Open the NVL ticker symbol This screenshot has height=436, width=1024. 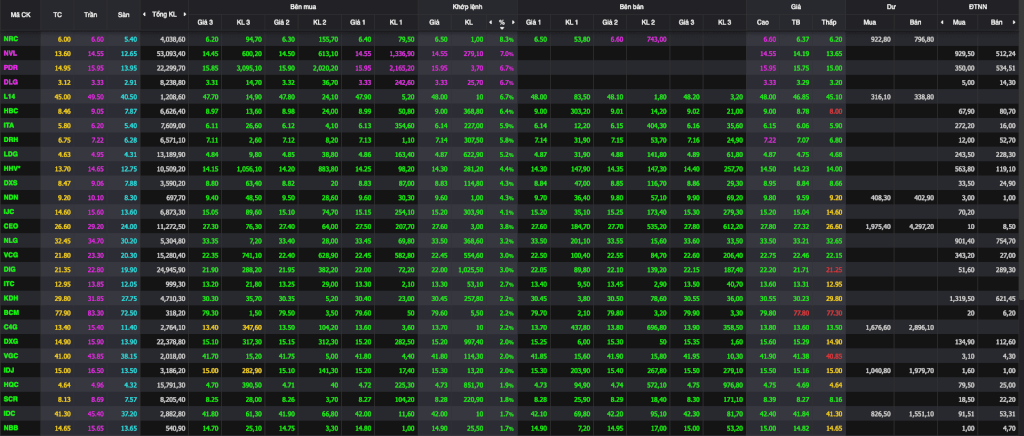(x=10, y=54)
